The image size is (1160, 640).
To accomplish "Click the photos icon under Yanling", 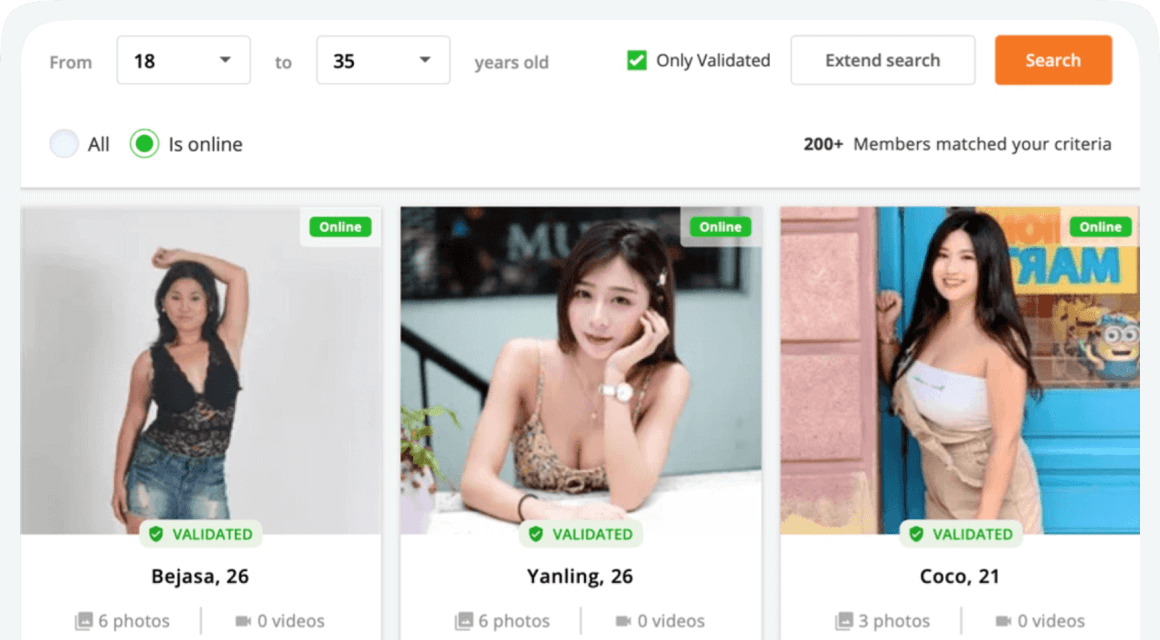I will click(x=464, y=621).
